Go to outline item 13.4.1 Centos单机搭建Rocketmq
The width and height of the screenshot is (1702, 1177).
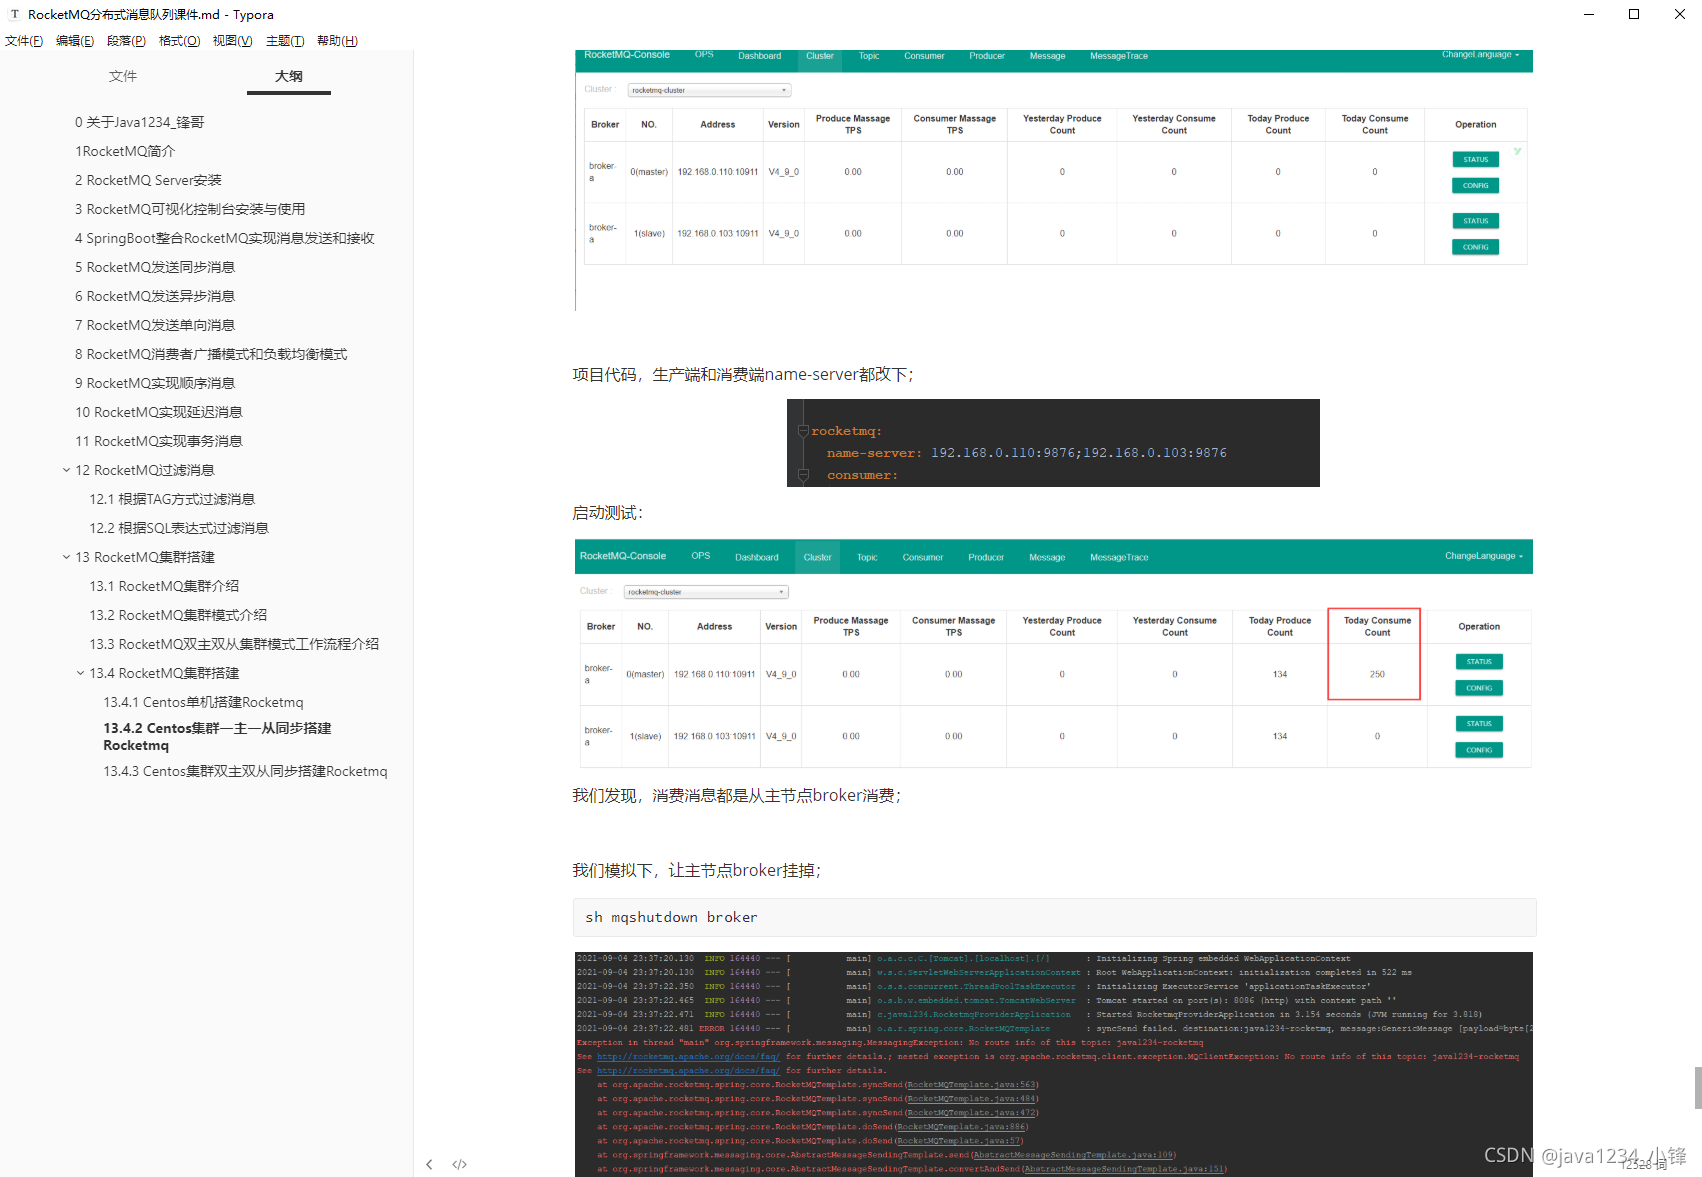[x=203, y=702]
